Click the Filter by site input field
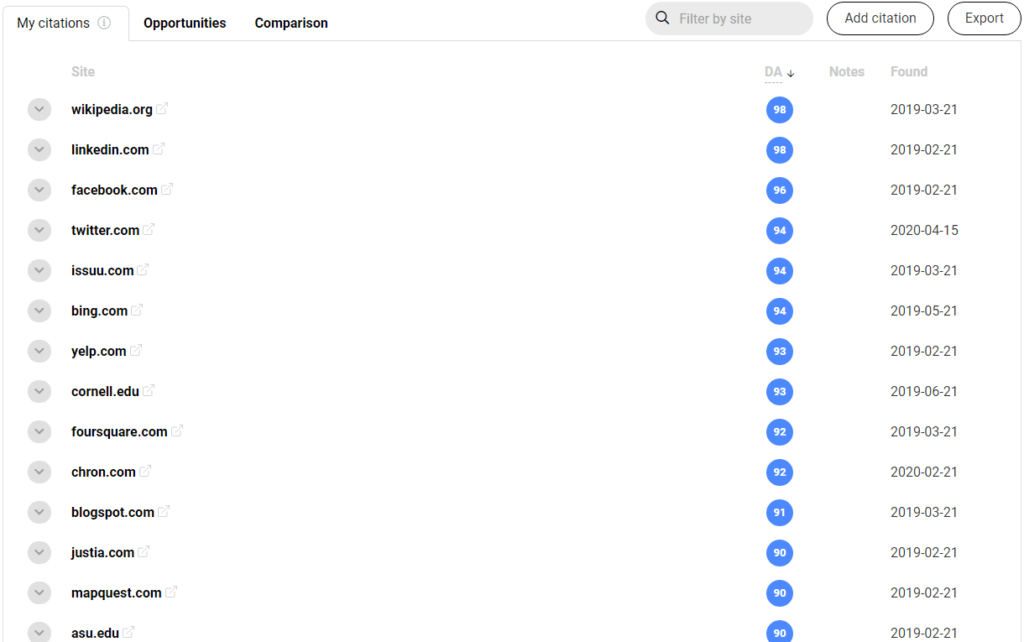The height and width of the screenshot is (642, 1024). 740,18
